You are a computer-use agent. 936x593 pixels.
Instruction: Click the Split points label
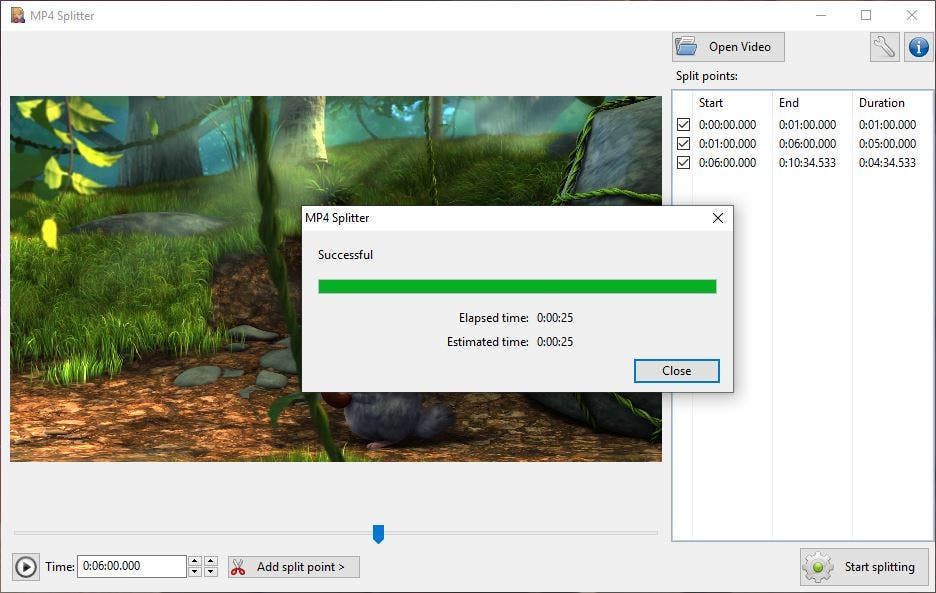(706, 76)
